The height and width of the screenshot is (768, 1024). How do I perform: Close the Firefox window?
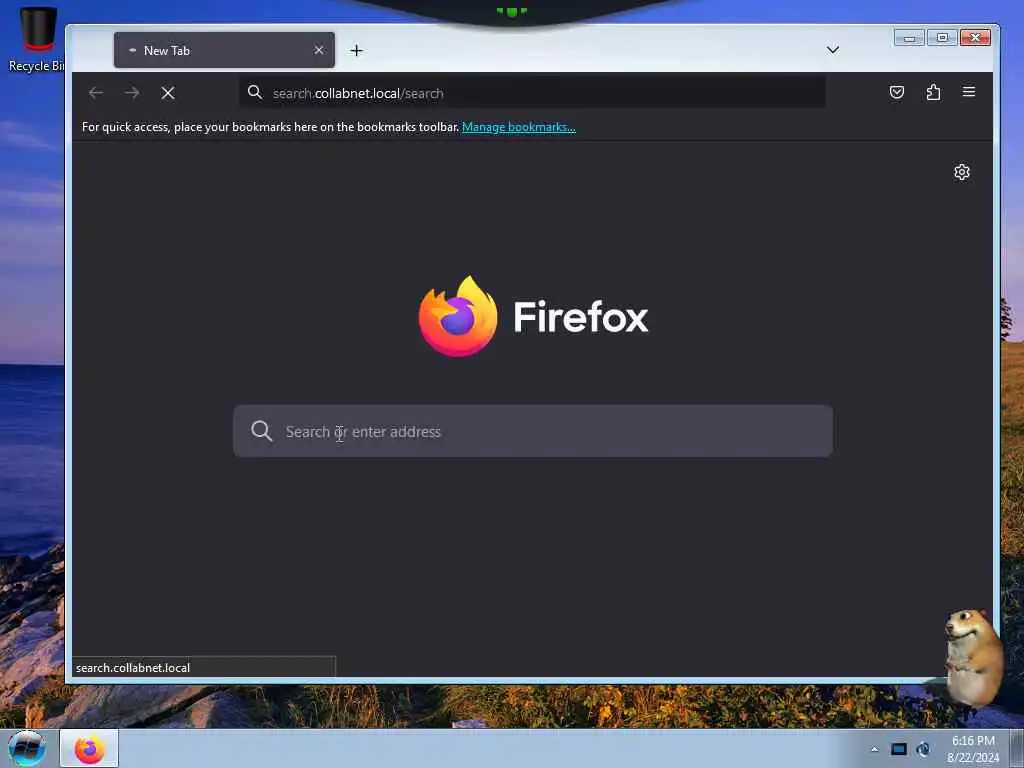975,38
